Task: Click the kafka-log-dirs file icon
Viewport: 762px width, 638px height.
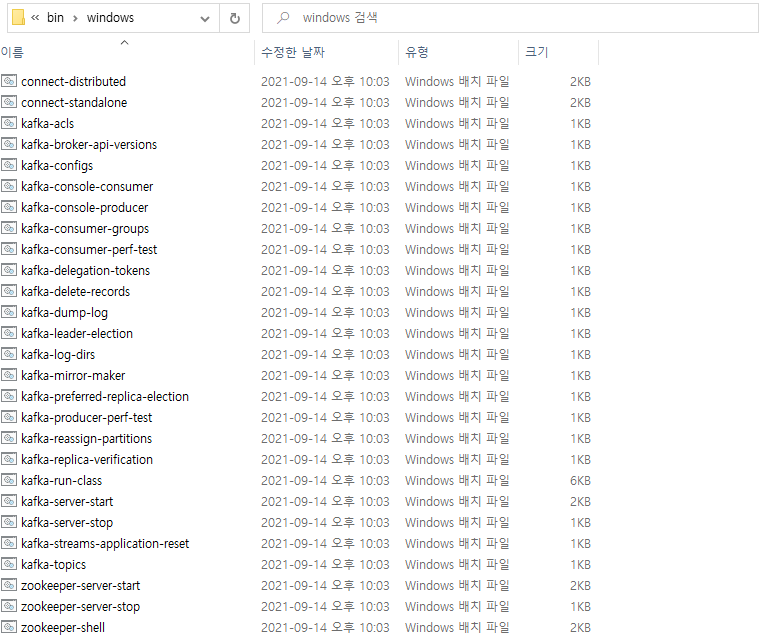Action: point(9,354)
